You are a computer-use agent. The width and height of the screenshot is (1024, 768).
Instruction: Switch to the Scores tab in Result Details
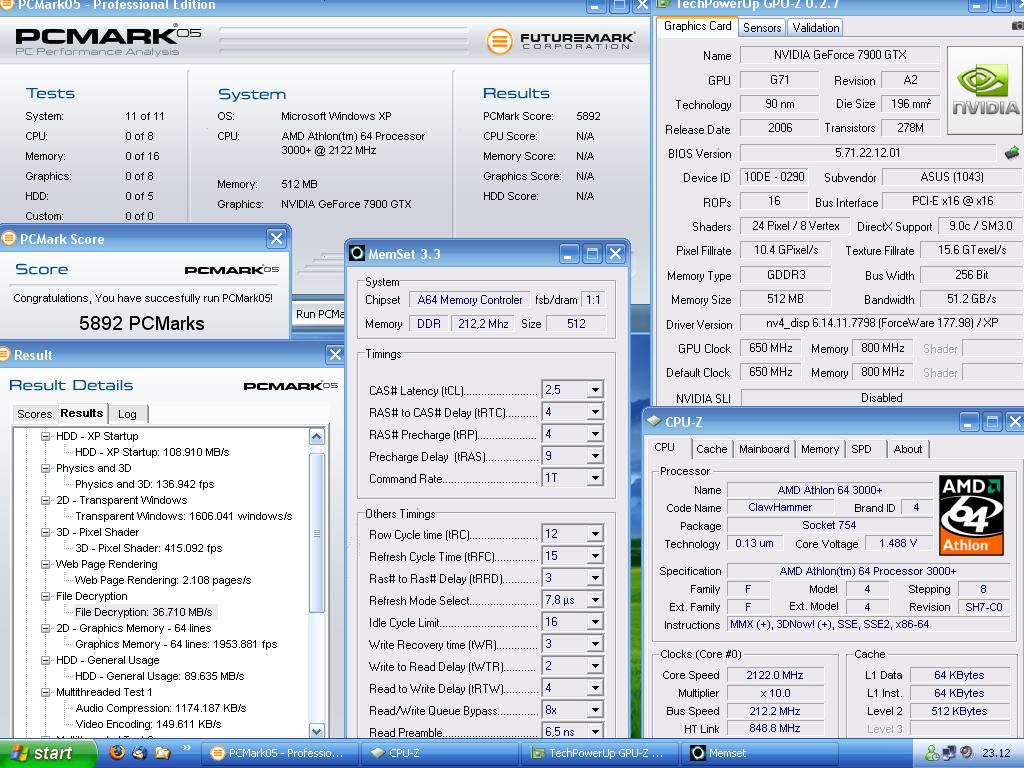(x=35, y=414)
